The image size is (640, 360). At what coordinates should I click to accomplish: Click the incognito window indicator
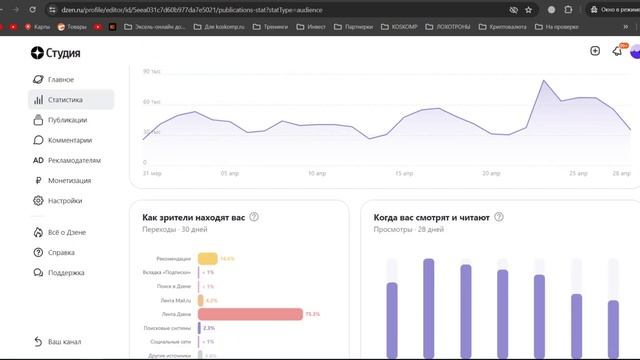[x=613, y=9]
